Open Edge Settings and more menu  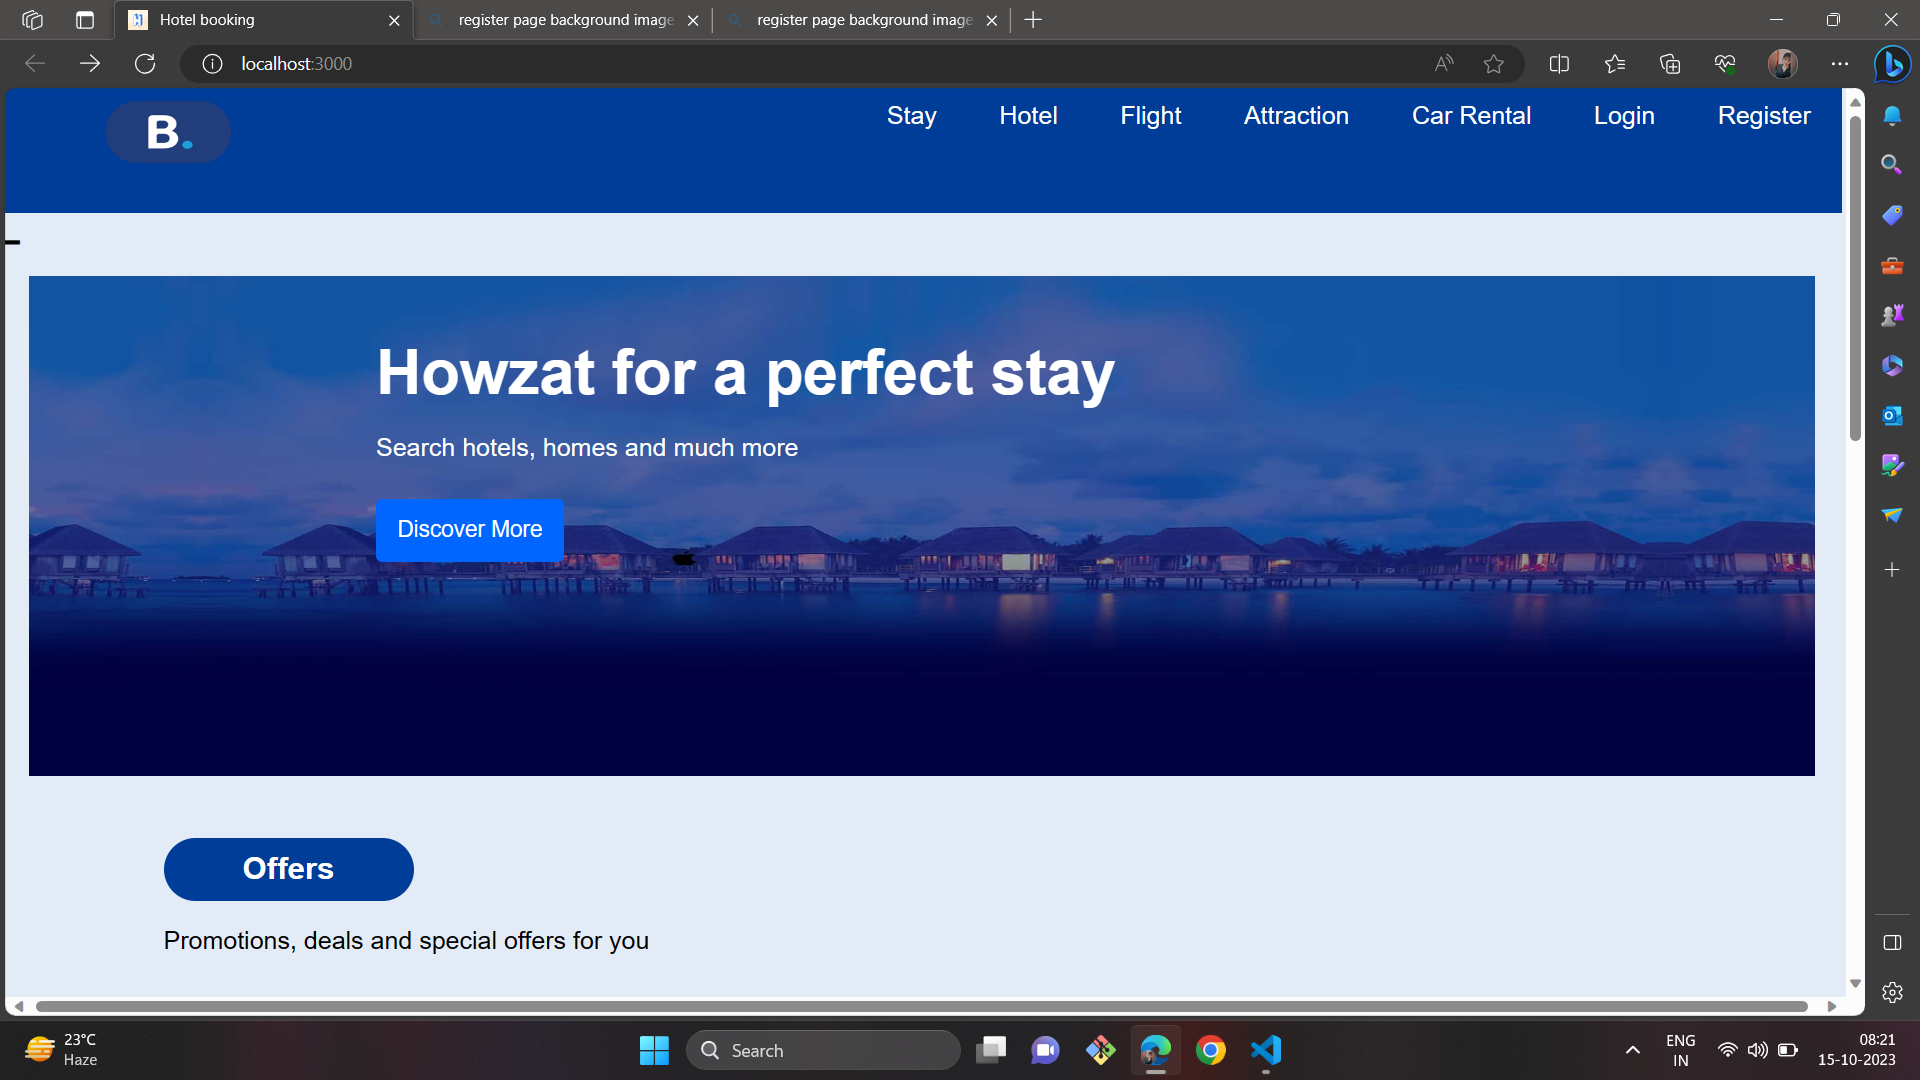[x=1840, y=64]
